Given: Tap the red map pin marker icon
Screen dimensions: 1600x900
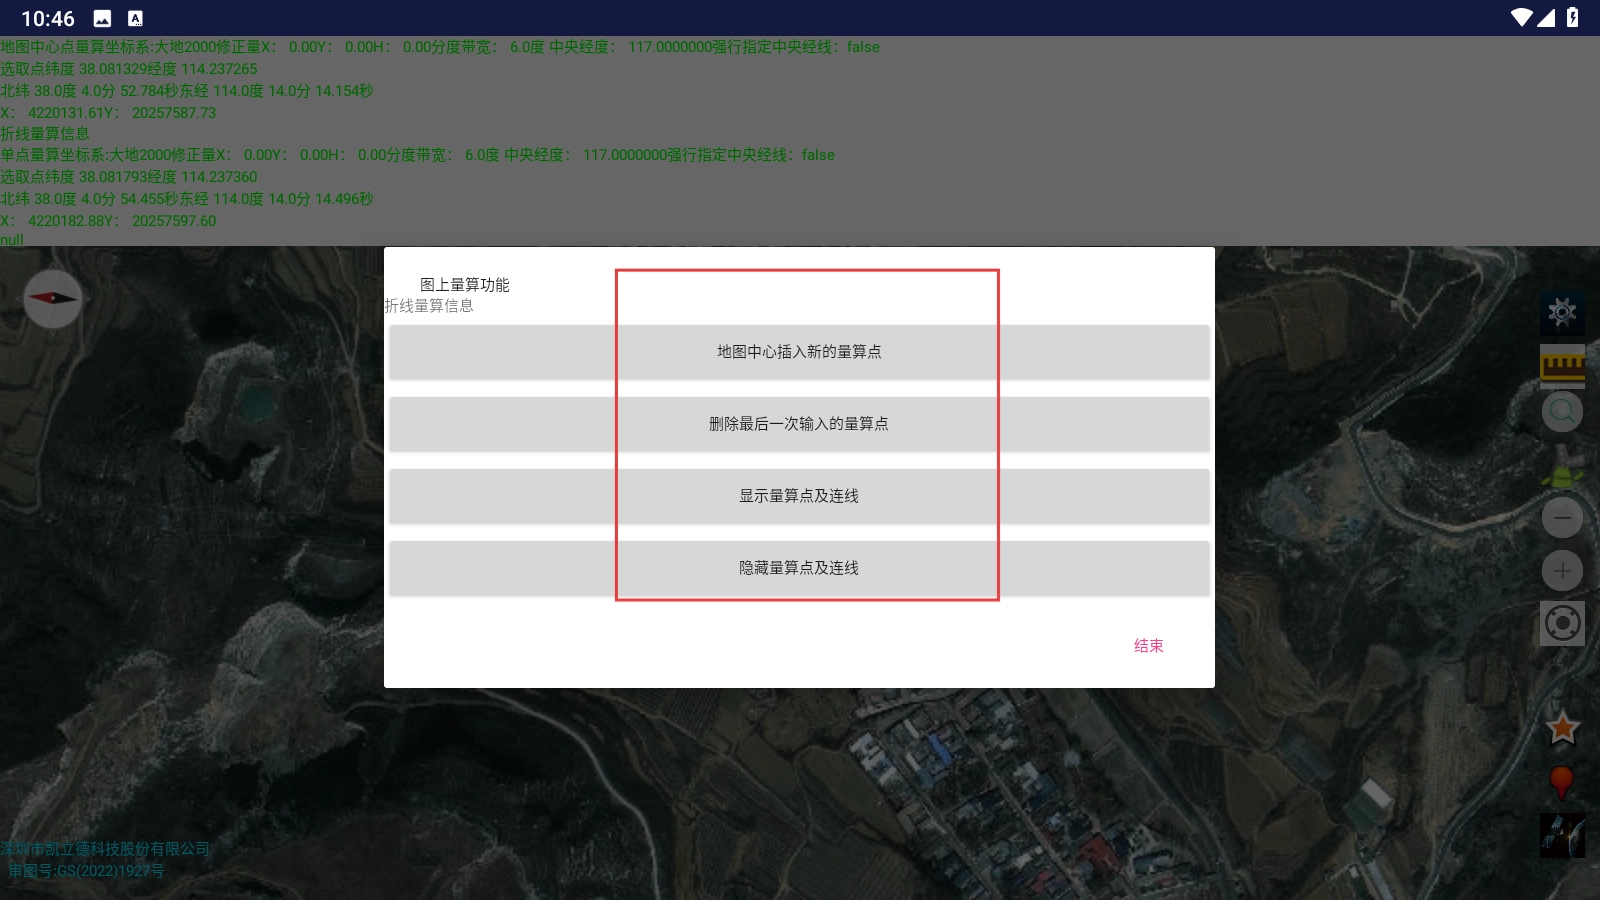Looking at the screenshot, I should tap(1561, 782).
